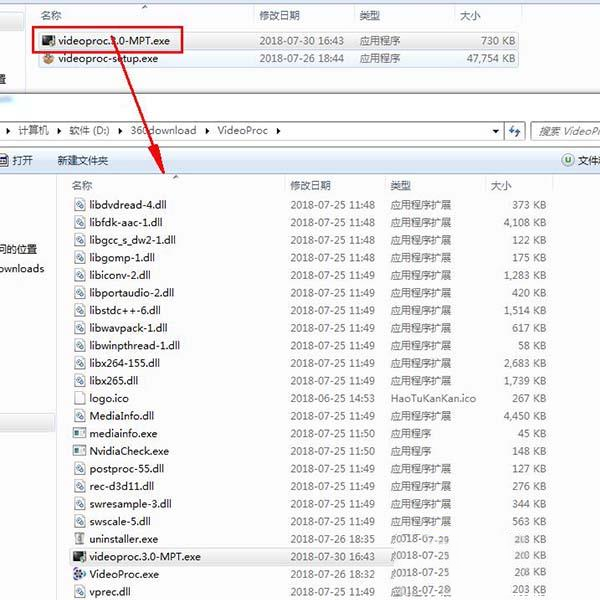Viewport: 600px width, 600px height.
Task: Click the videoproc-setup.exe installer icon
Action: [49, 59]
